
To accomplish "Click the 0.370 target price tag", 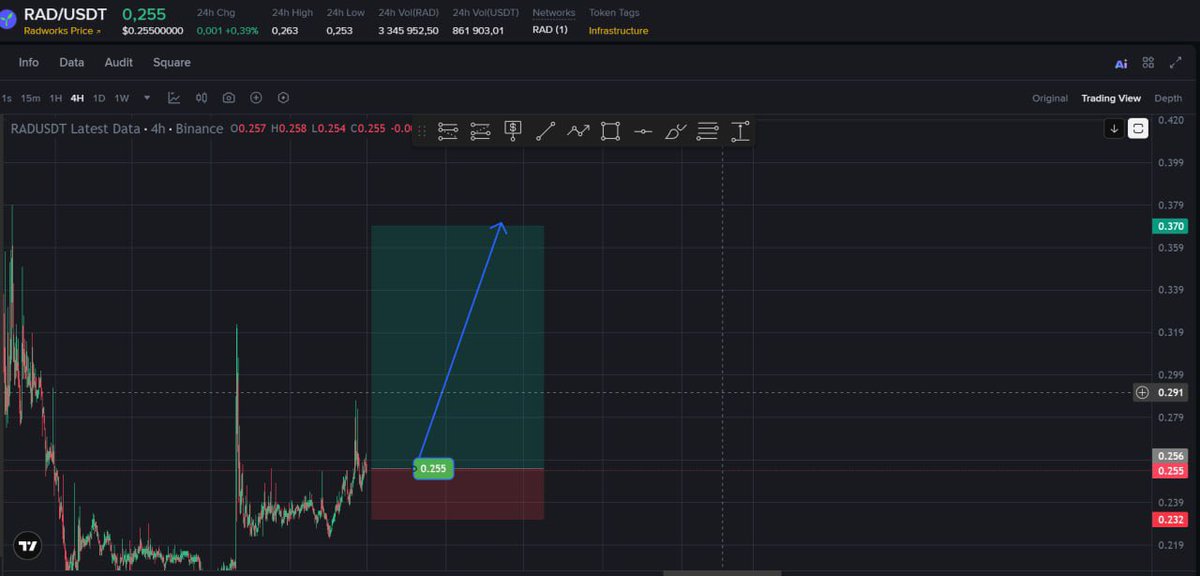I will coord(1171,226).
